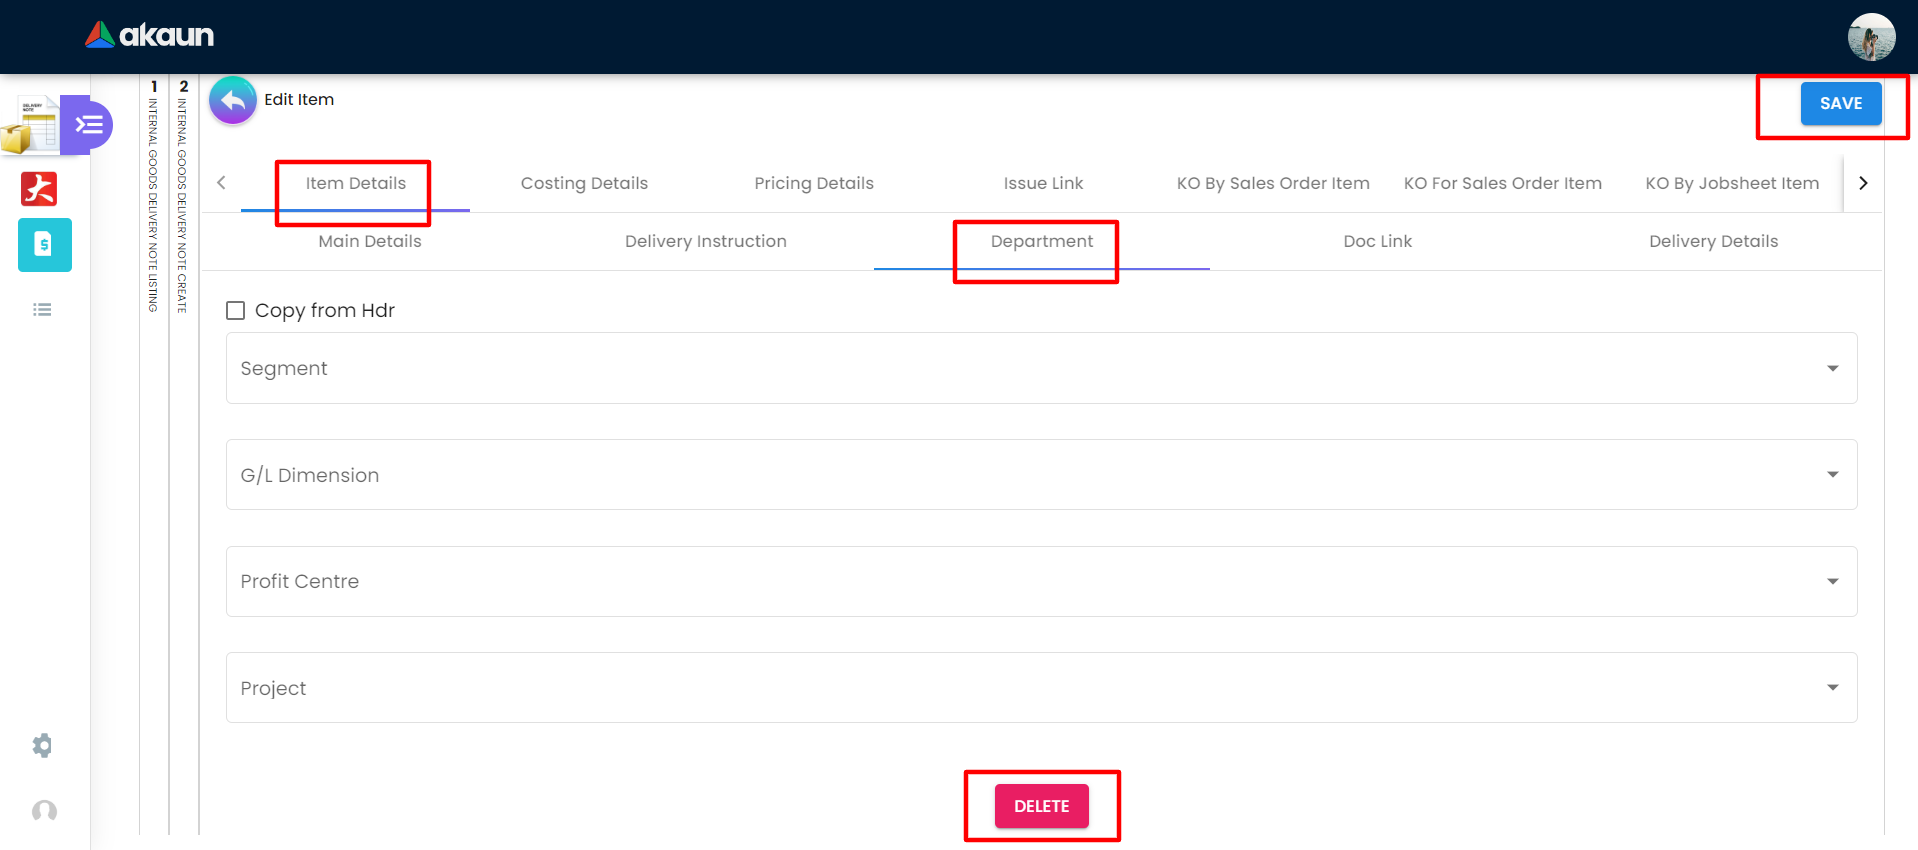Switch to the Item Details tab
This screenshot has width=1918, height=850.
click(356, 184)
